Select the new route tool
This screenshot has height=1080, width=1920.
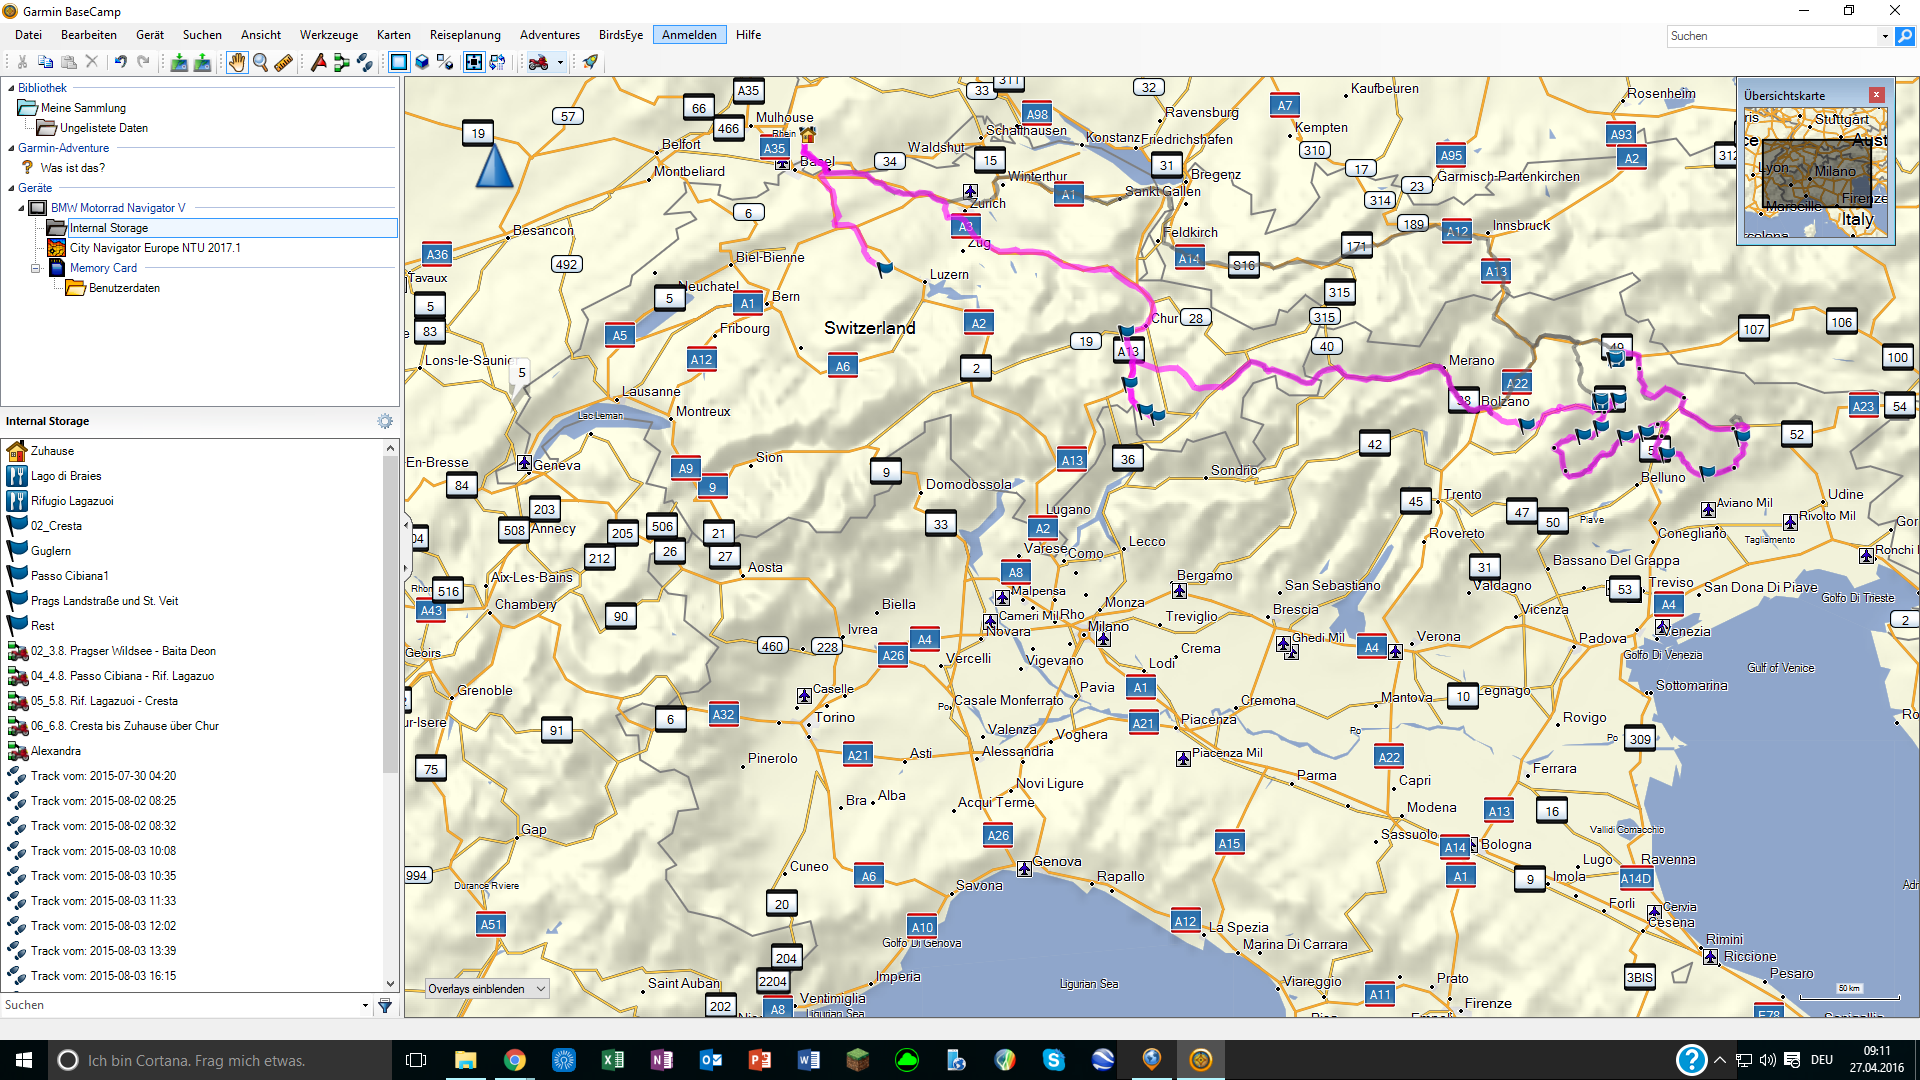342,62
